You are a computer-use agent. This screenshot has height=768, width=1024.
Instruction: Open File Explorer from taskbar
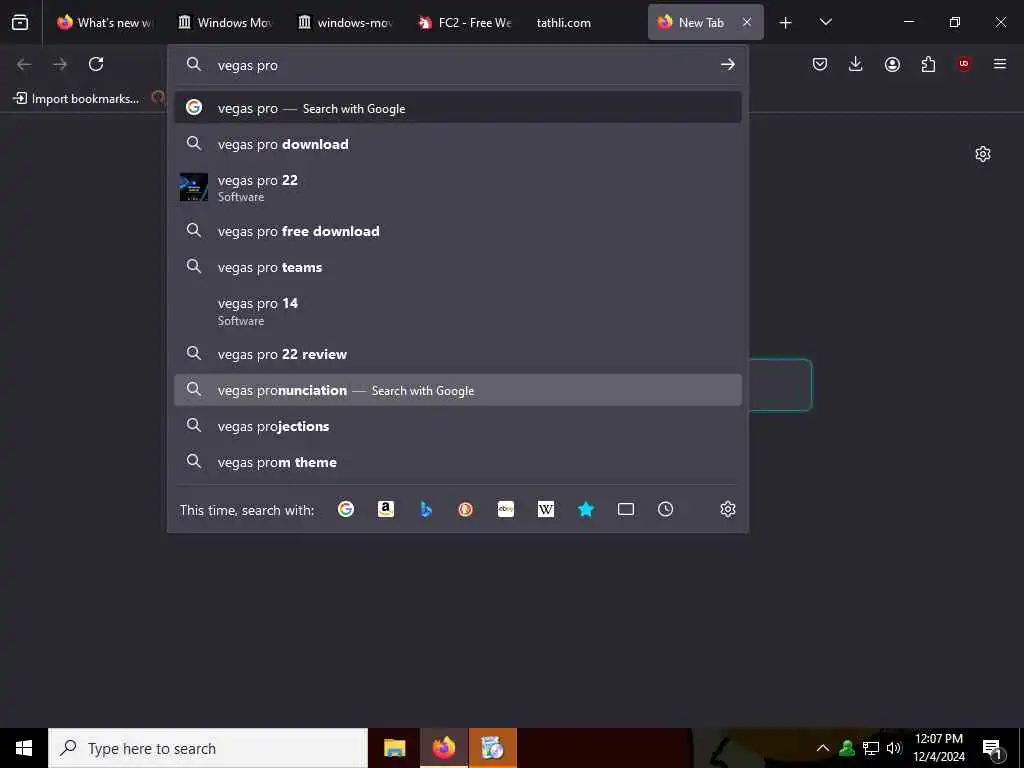pyautogui.click(x=394, y=748)
